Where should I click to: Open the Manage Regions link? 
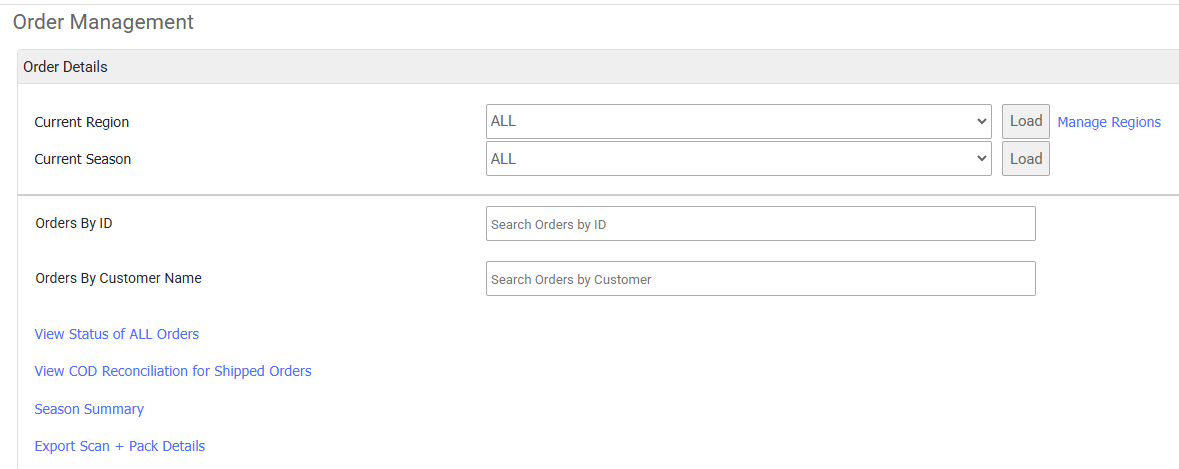point(1109,122)
